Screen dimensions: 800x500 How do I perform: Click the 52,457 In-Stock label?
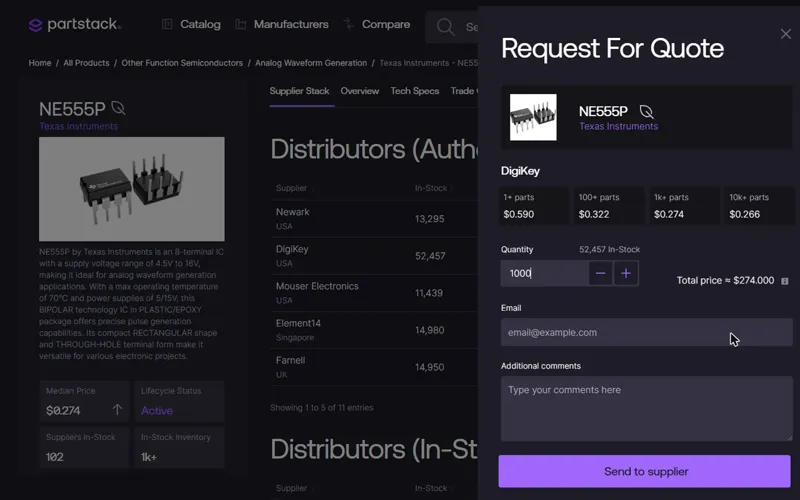(609, 249)
